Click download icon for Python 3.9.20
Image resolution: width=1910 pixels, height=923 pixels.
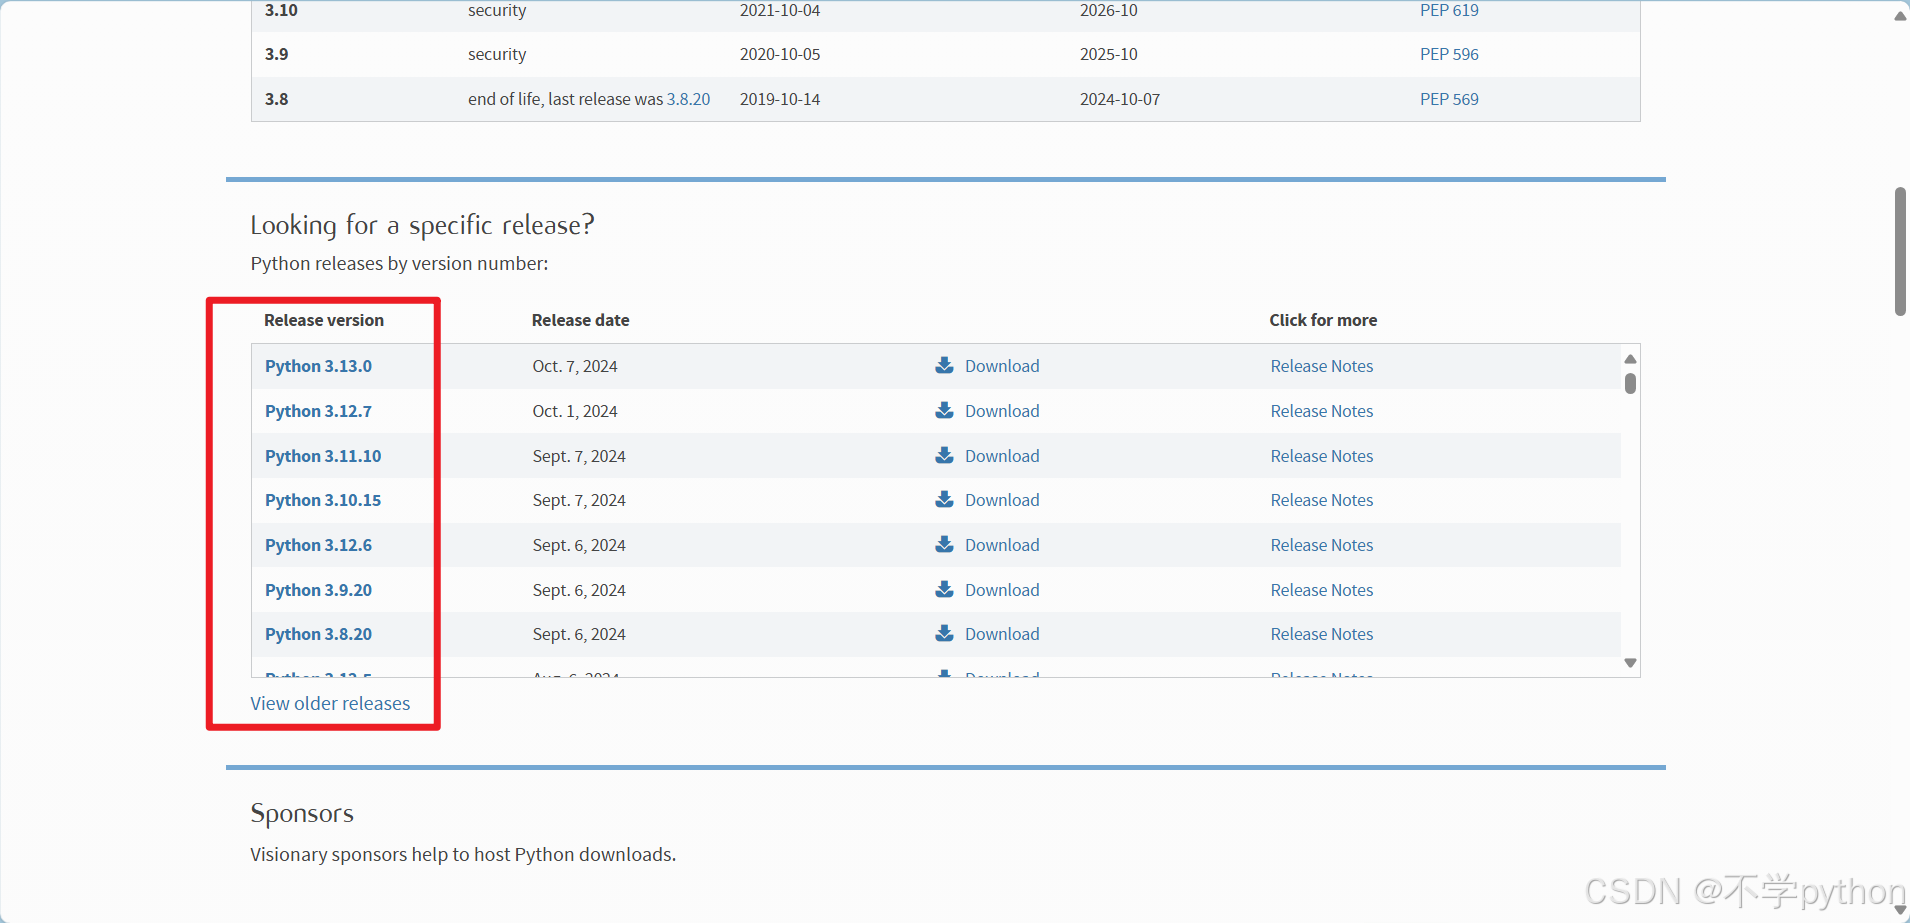(x=944, y=589)
